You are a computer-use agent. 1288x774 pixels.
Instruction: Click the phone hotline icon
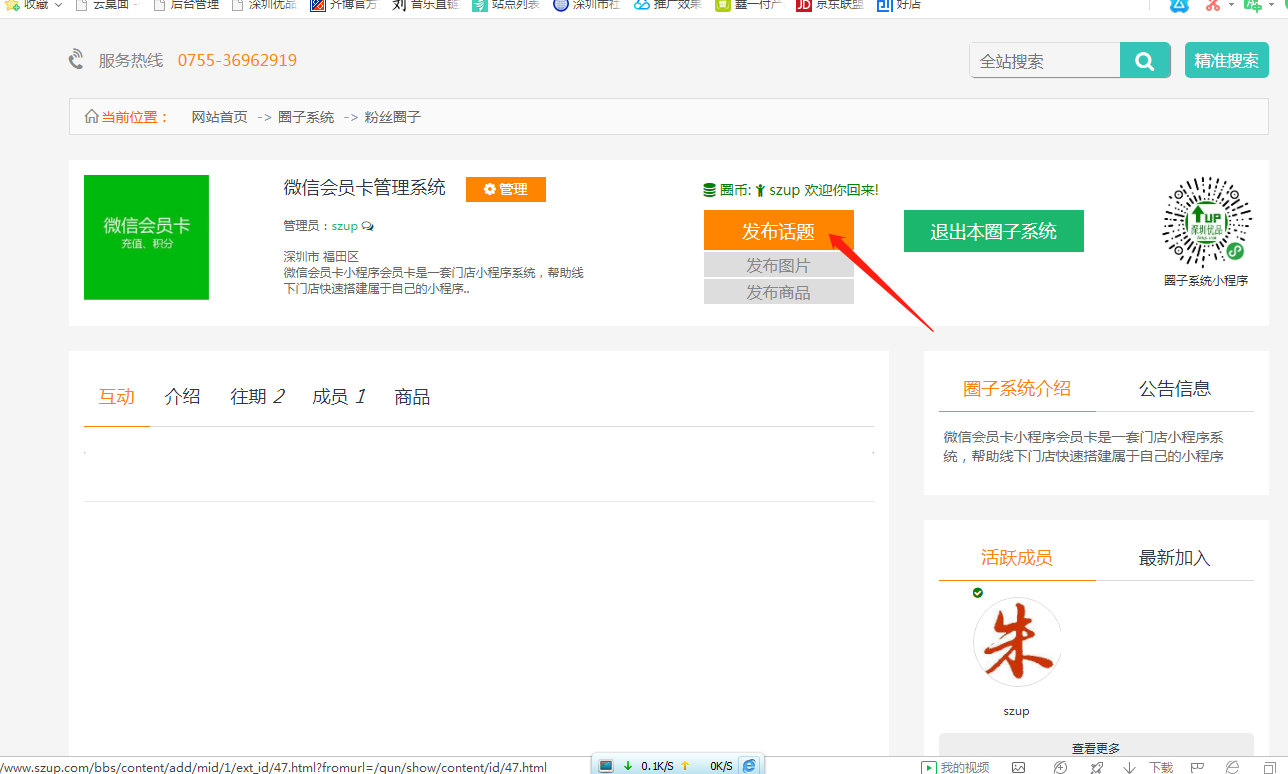(x=76, y=60)
